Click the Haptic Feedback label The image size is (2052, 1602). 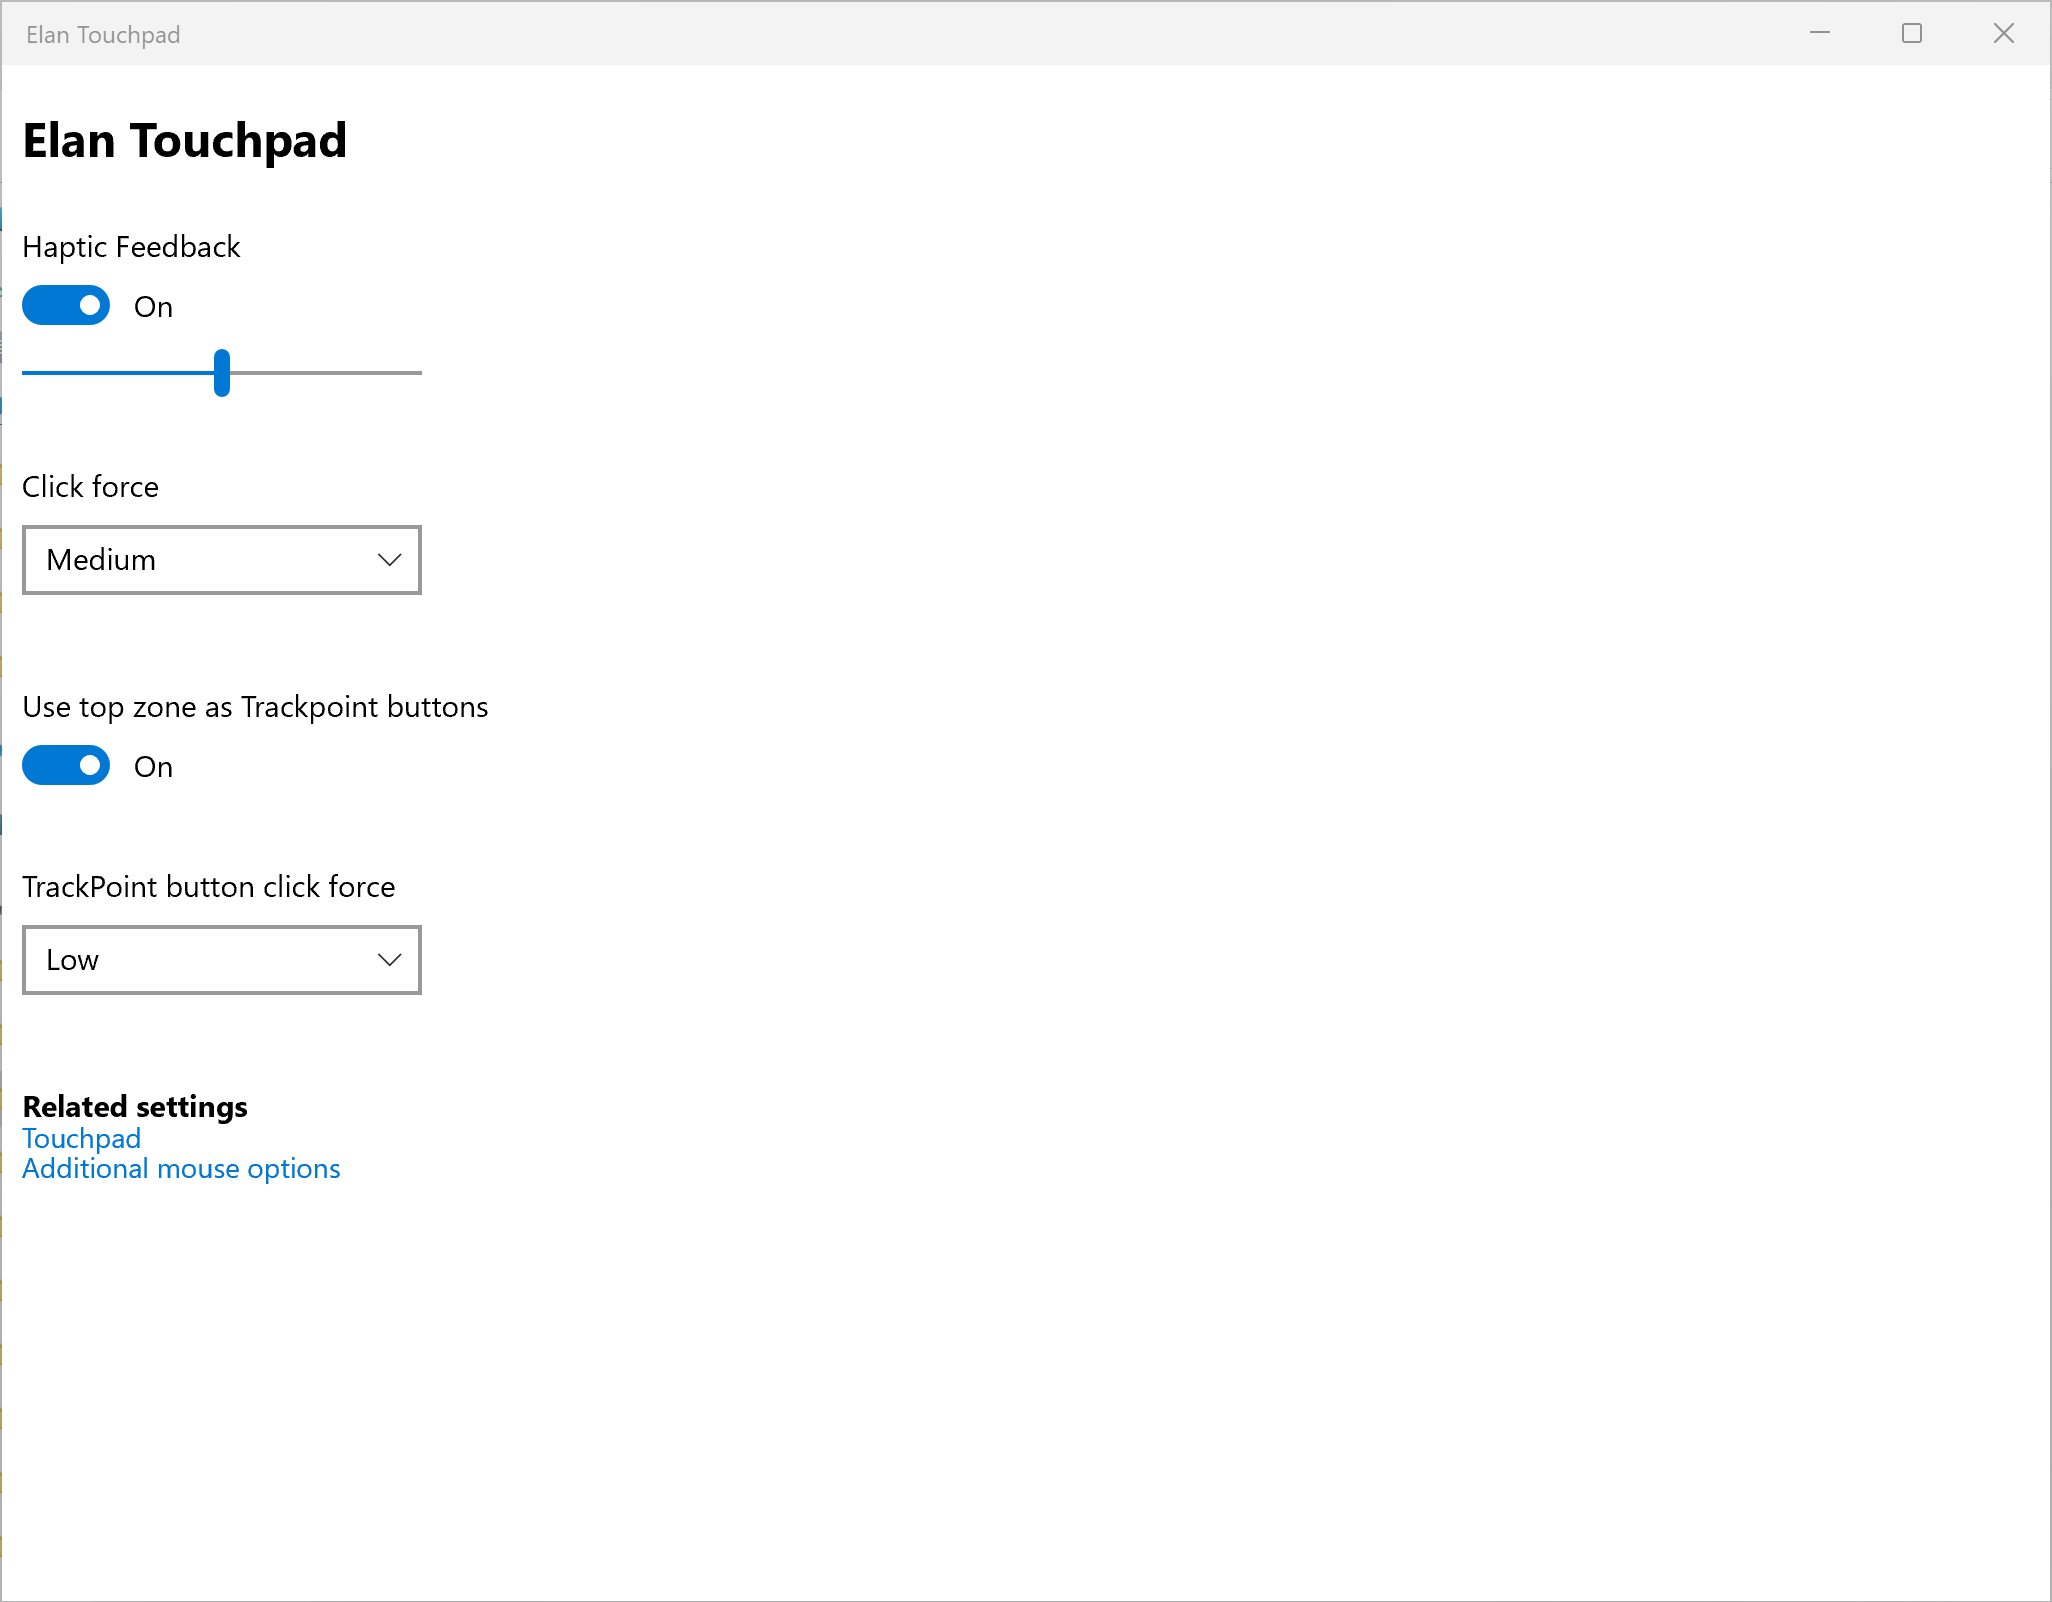pyautogui.click(x=131, y=247)
